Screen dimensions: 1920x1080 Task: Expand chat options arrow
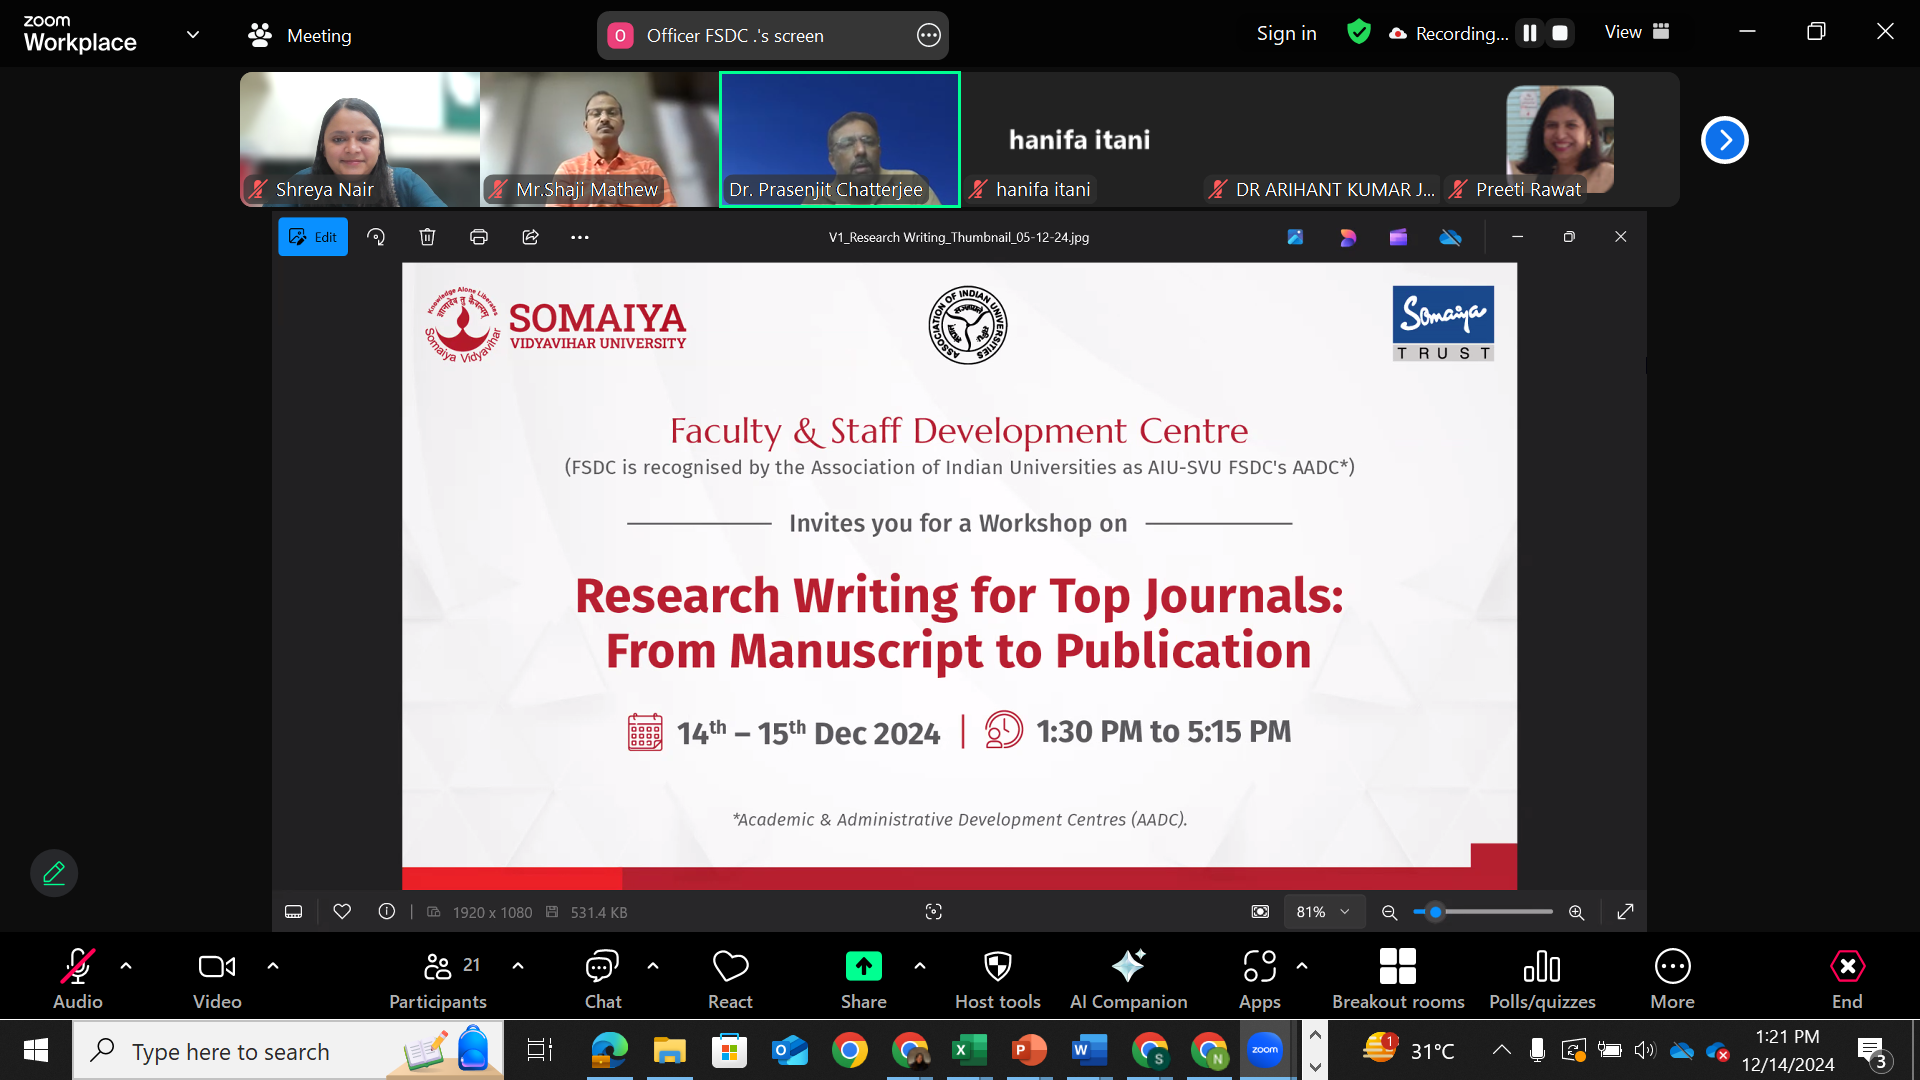tap(653, 966)
